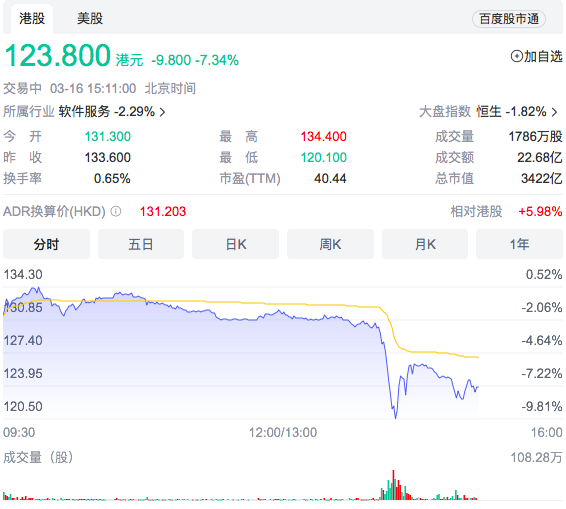The image size is (566, 509).
Task: Click the 大盘指数 恒生 link
Action: tap(489, 112)
